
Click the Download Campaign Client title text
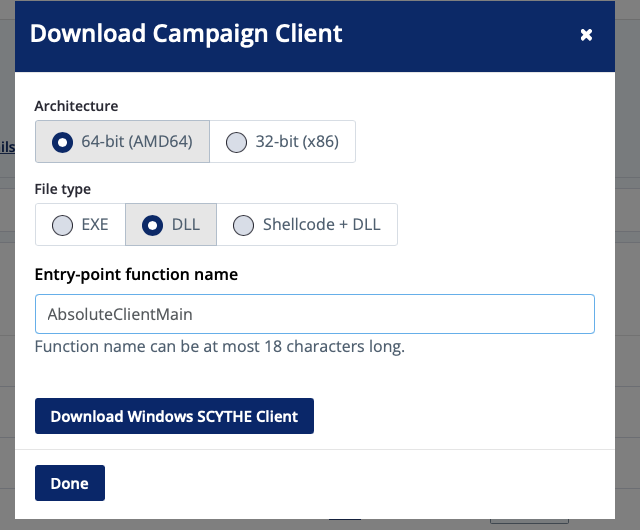186,33
